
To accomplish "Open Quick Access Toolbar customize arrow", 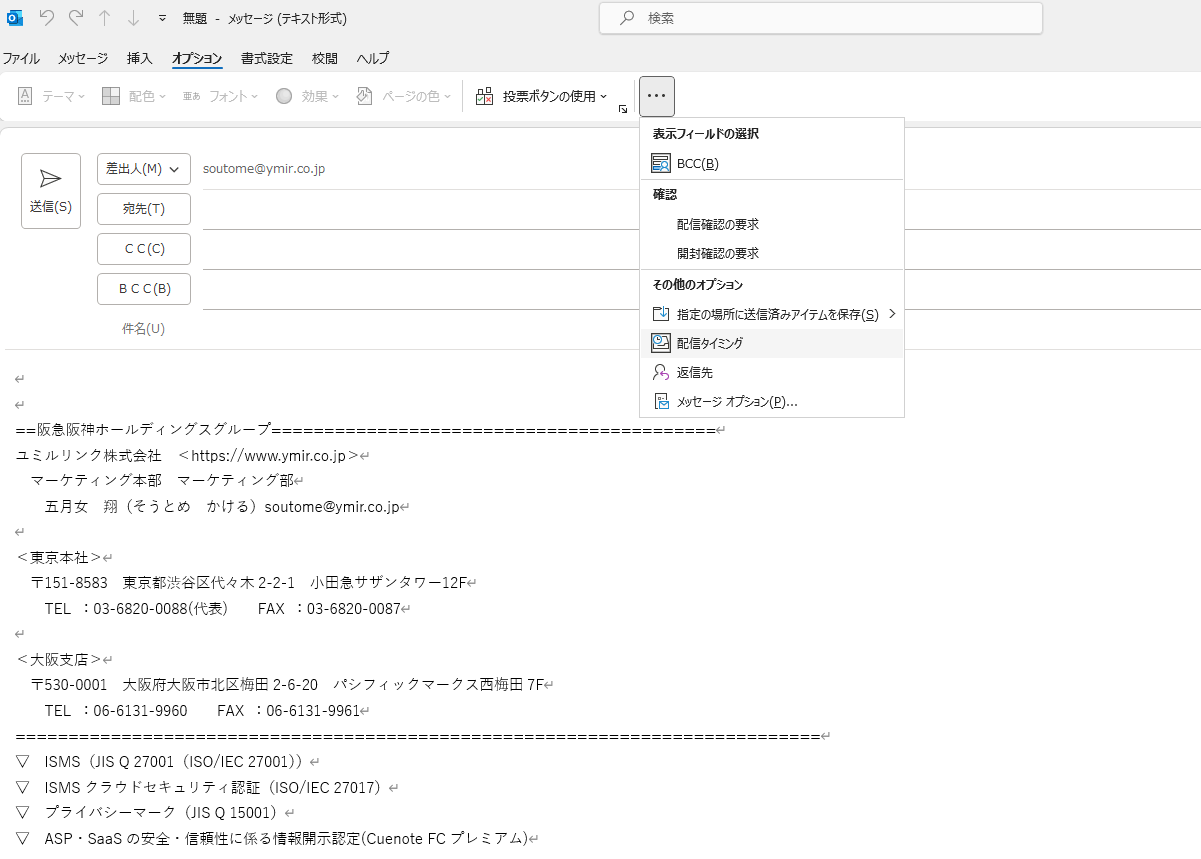I will 163,18.
